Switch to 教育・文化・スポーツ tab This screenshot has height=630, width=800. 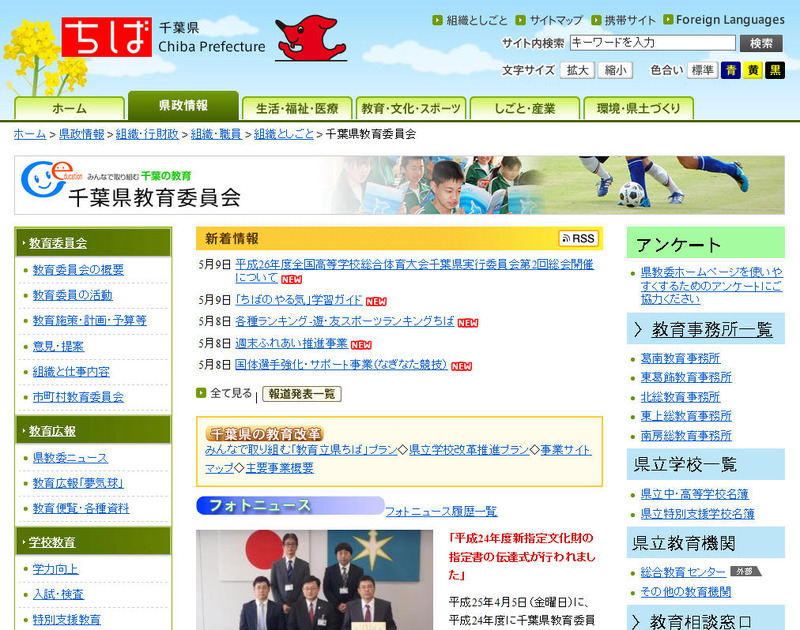(x=410, y=108)
